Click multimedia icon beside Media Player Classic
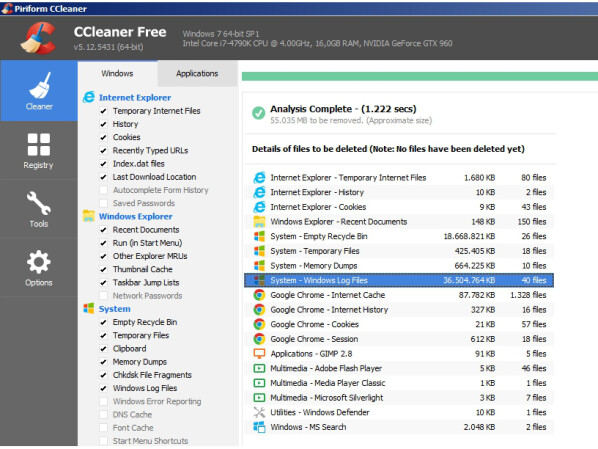Viewport: 598px width, 449px height. 259,383
